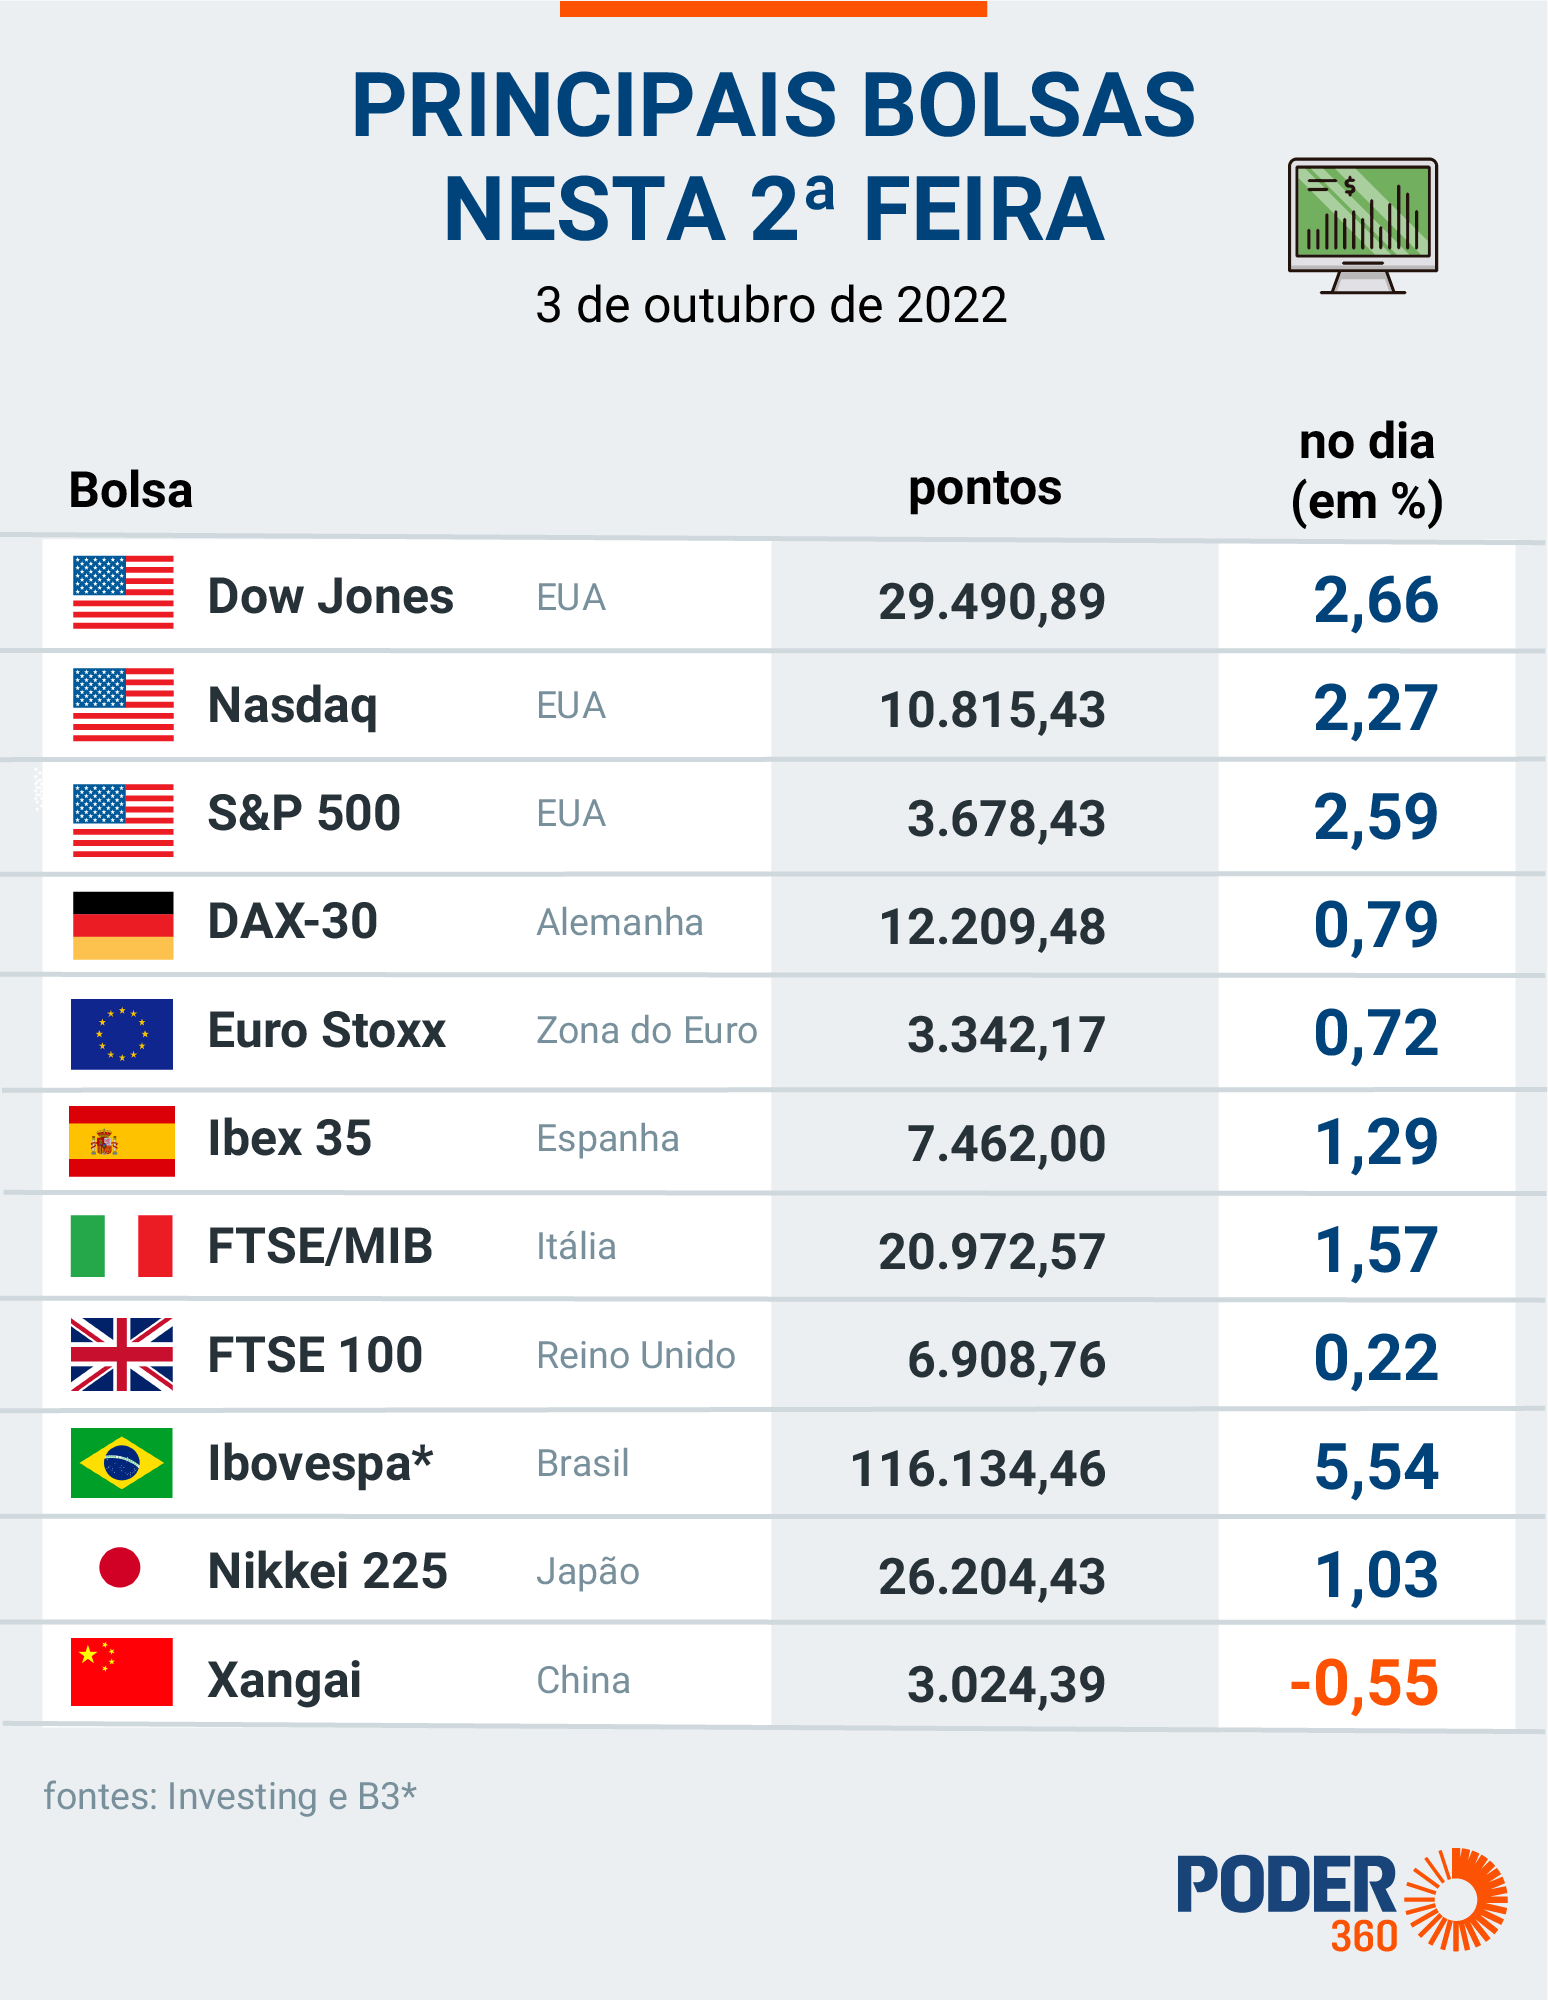This screenshot has width=1548, height=2000.
Task: Click the Bolsa column header
Action: (x=131, y=491)
